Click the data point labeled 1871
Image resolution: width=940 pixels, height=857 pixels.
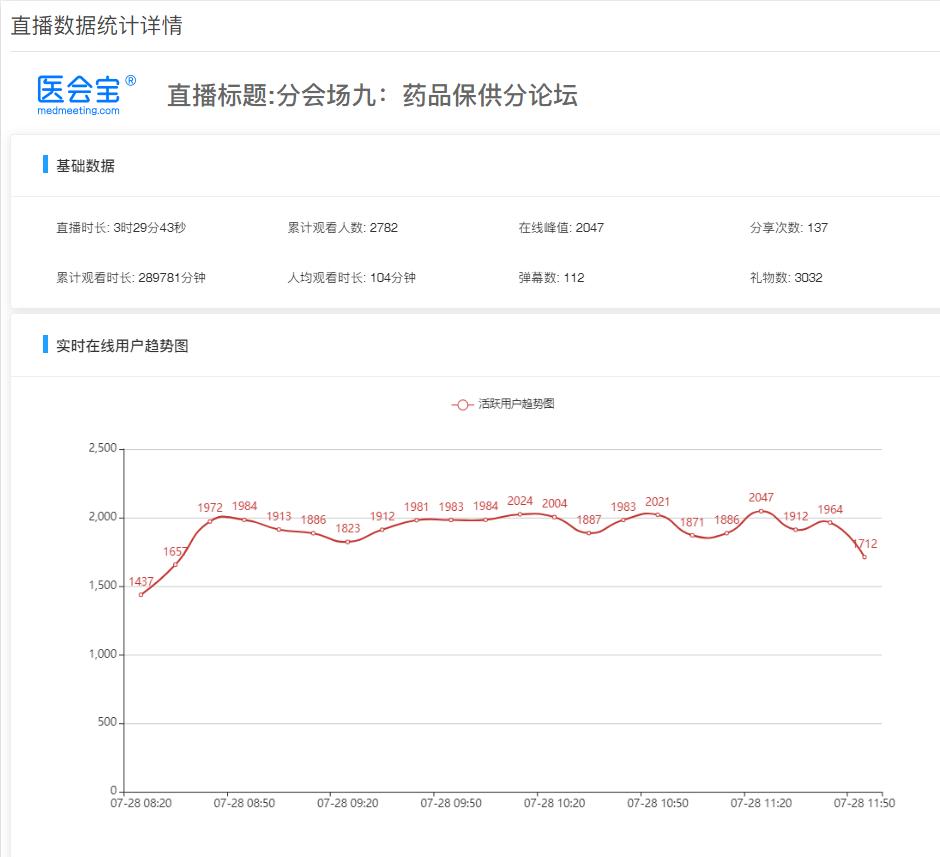point(692,535)
